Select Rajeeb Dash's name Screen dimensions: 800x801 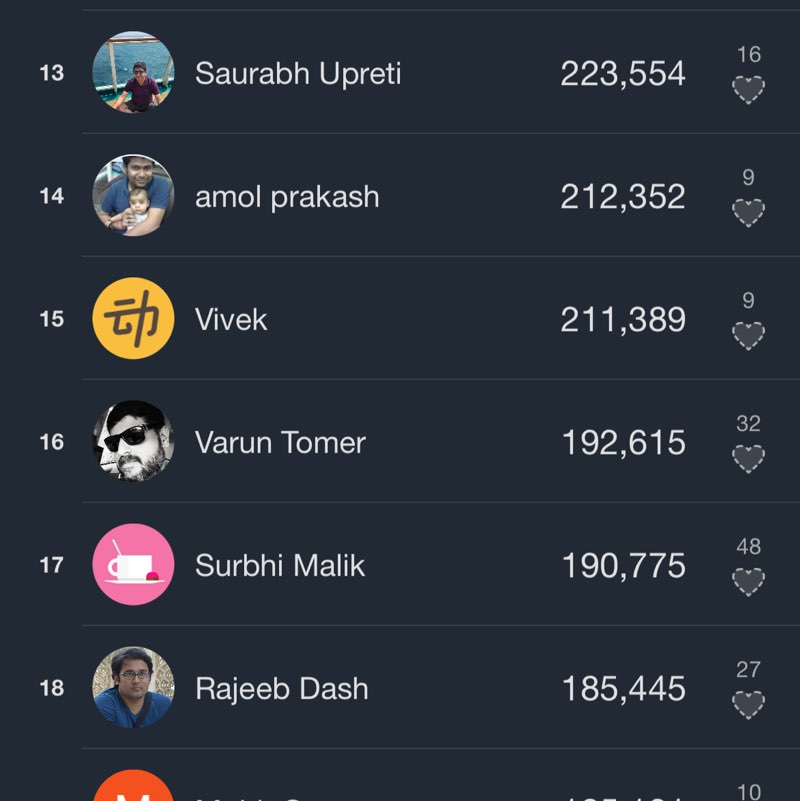tap(281, 689)
